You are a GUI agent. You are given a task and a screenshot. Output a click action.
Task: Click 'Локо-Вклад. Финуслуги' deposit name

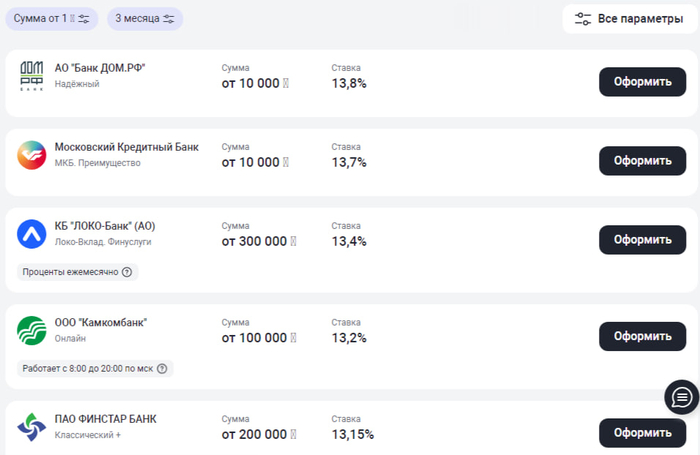(x=103, y=242)
